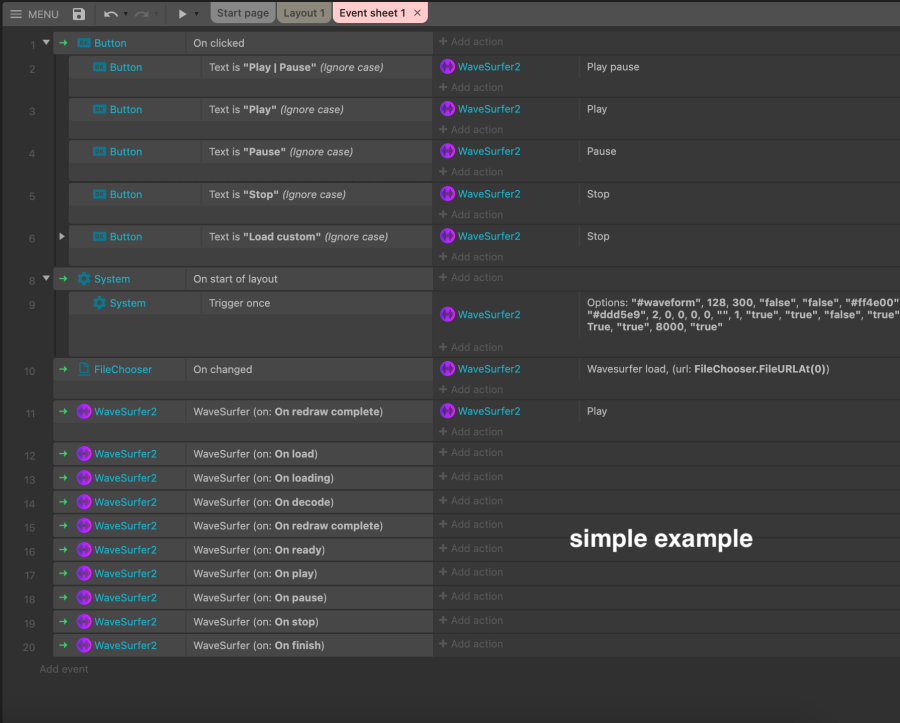
Task: Collapse event 1 Button On clicked
Action: pos(46,42)
